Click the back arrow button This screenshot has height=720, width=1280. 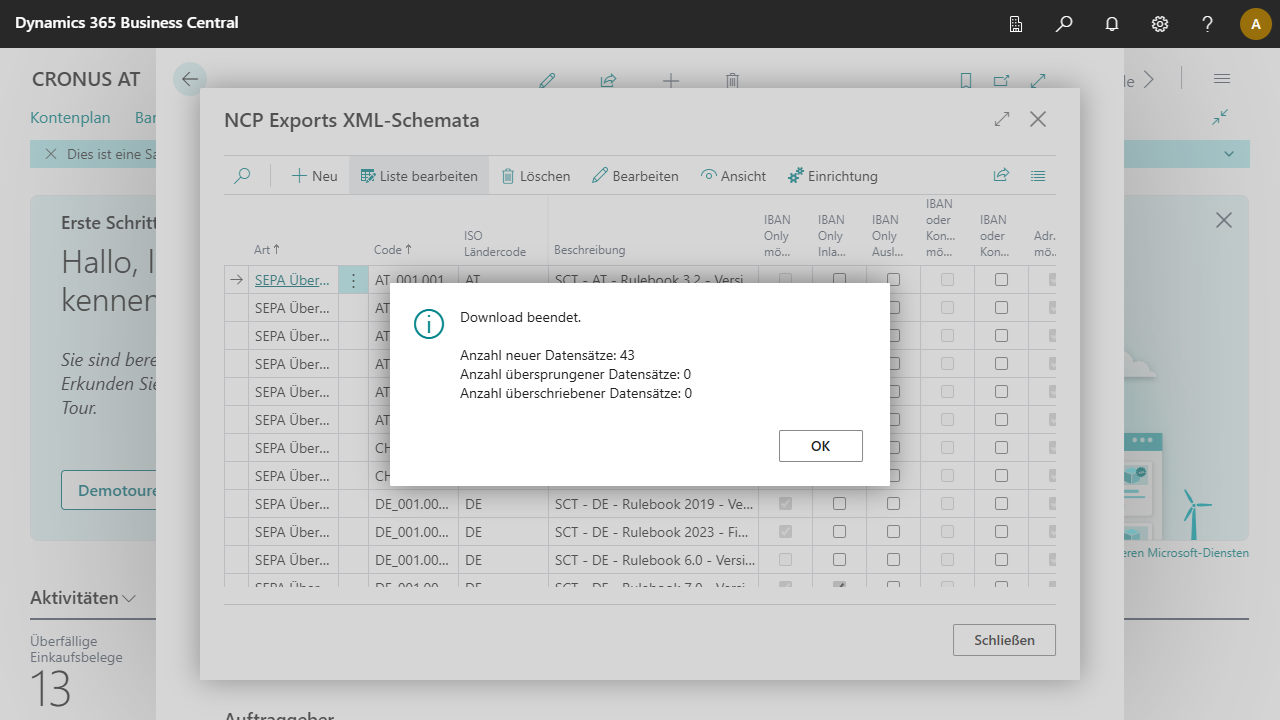(x=190, y=79)
